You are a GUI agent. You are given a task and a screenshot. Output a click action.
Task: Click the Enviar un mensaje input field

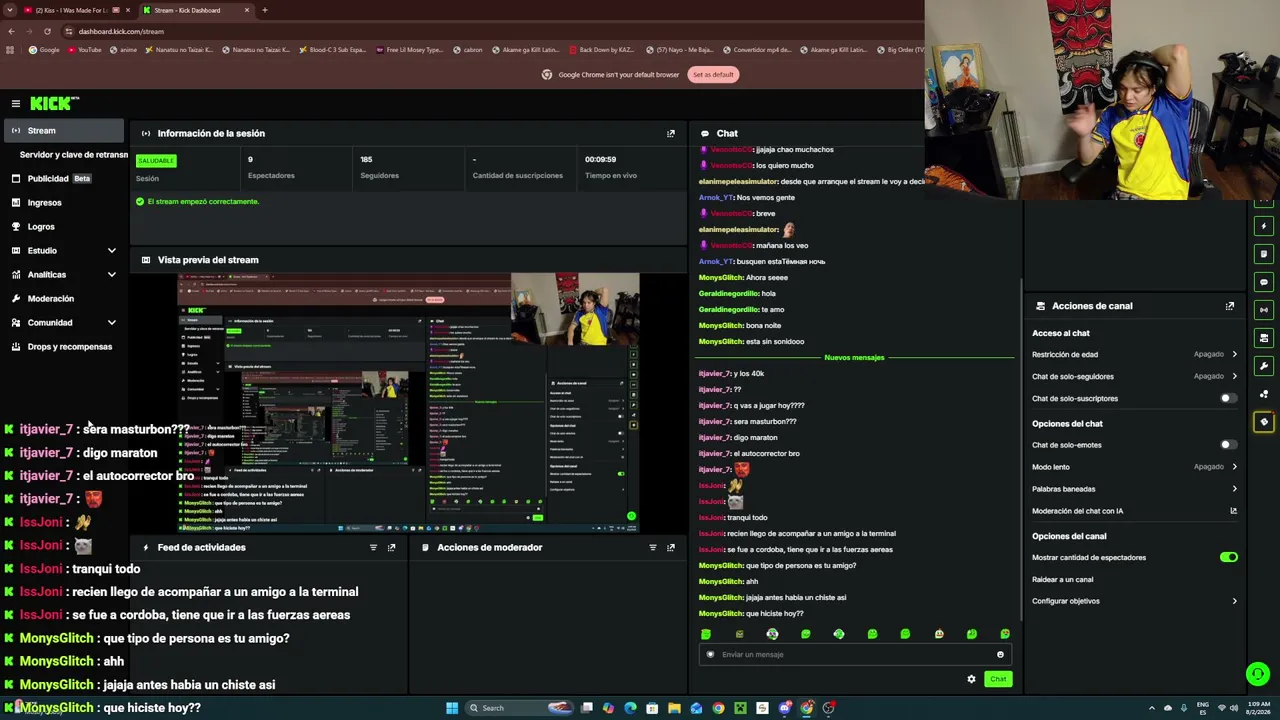coord(855,654)
